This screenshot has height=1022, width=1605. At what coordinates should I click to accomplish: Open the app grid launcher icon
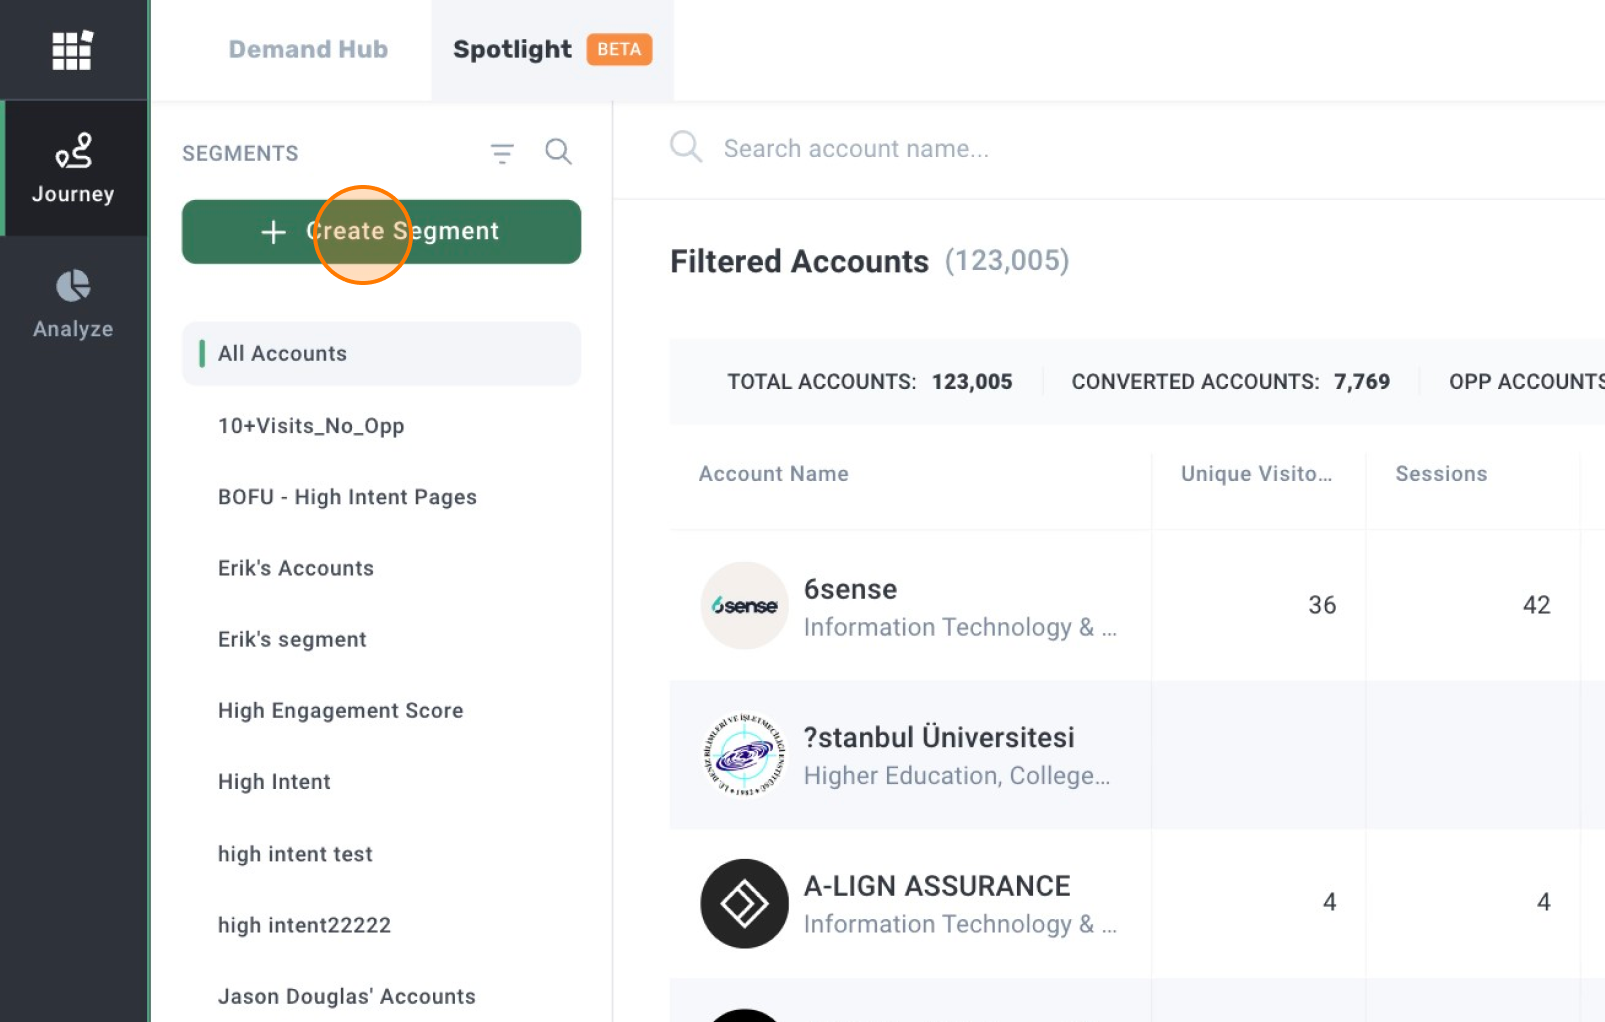tap(72, 50)
